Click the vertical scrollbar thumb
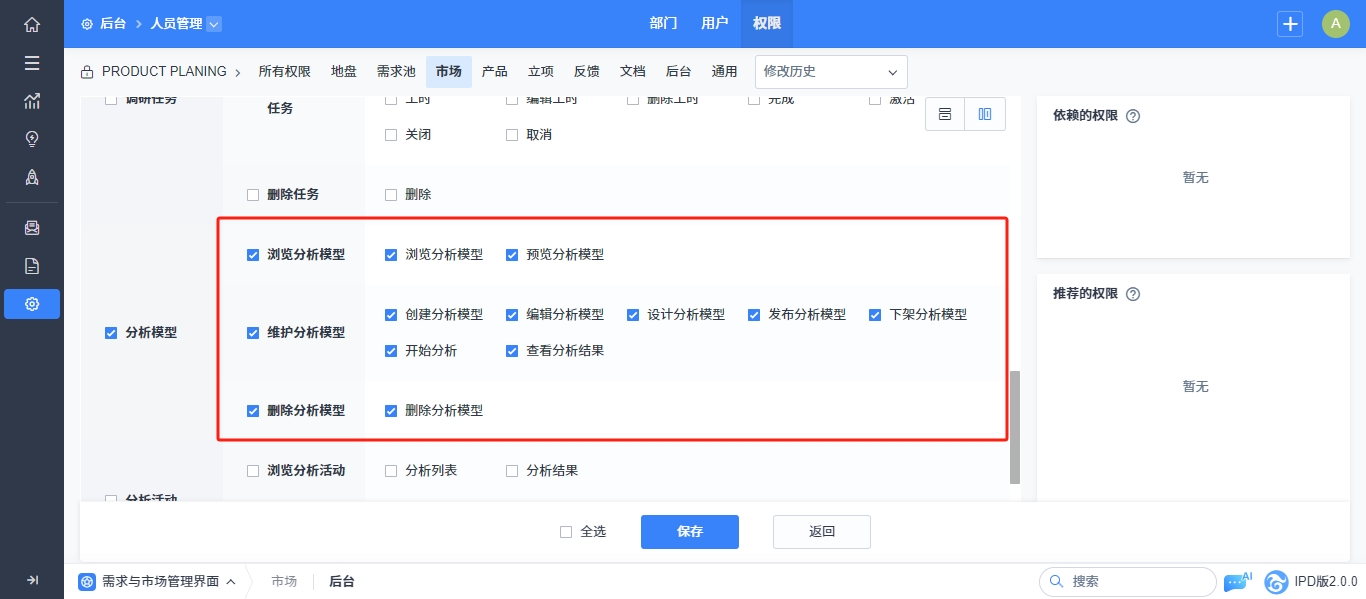This screenshot has width=1366, height=599. (1015, 426)
